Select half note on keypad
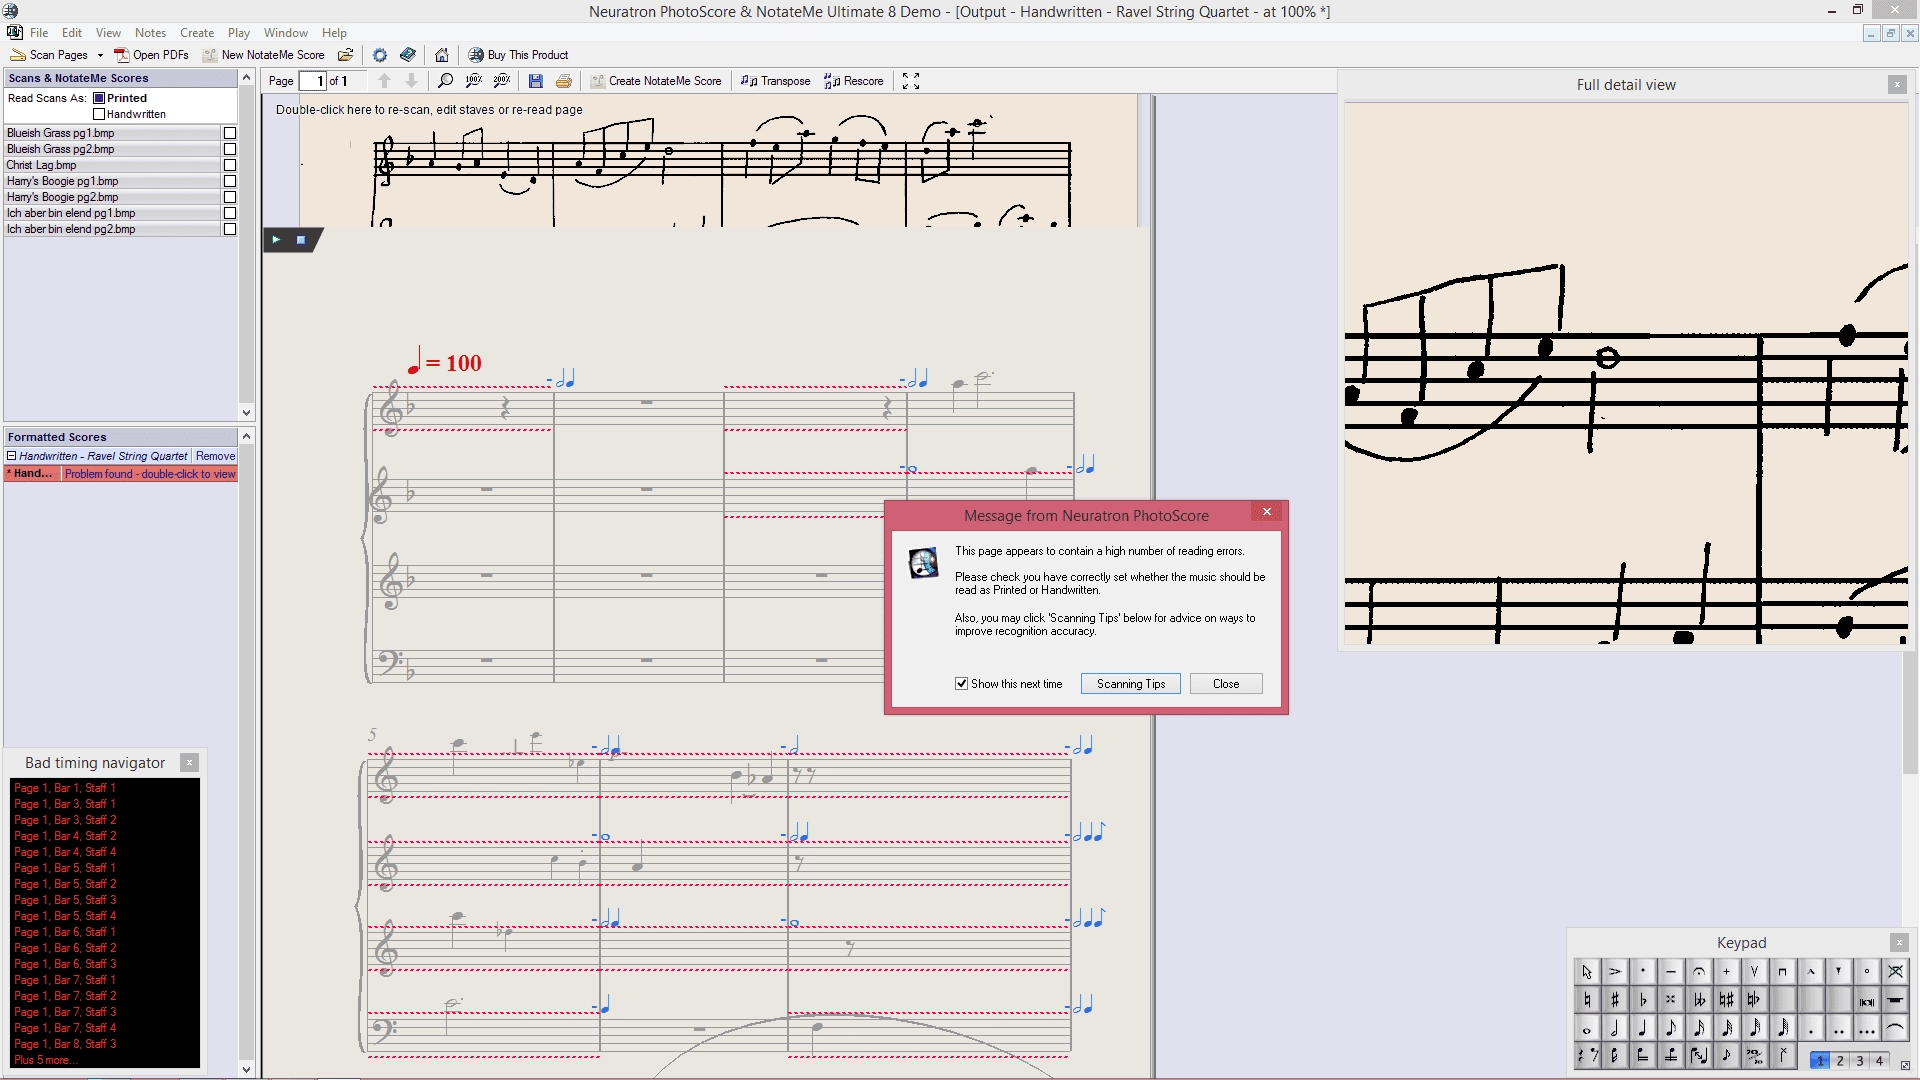Image resolution: width=1920 pixels, height=1080 pixels. pyautogui.click(x=1615, y=1028)
